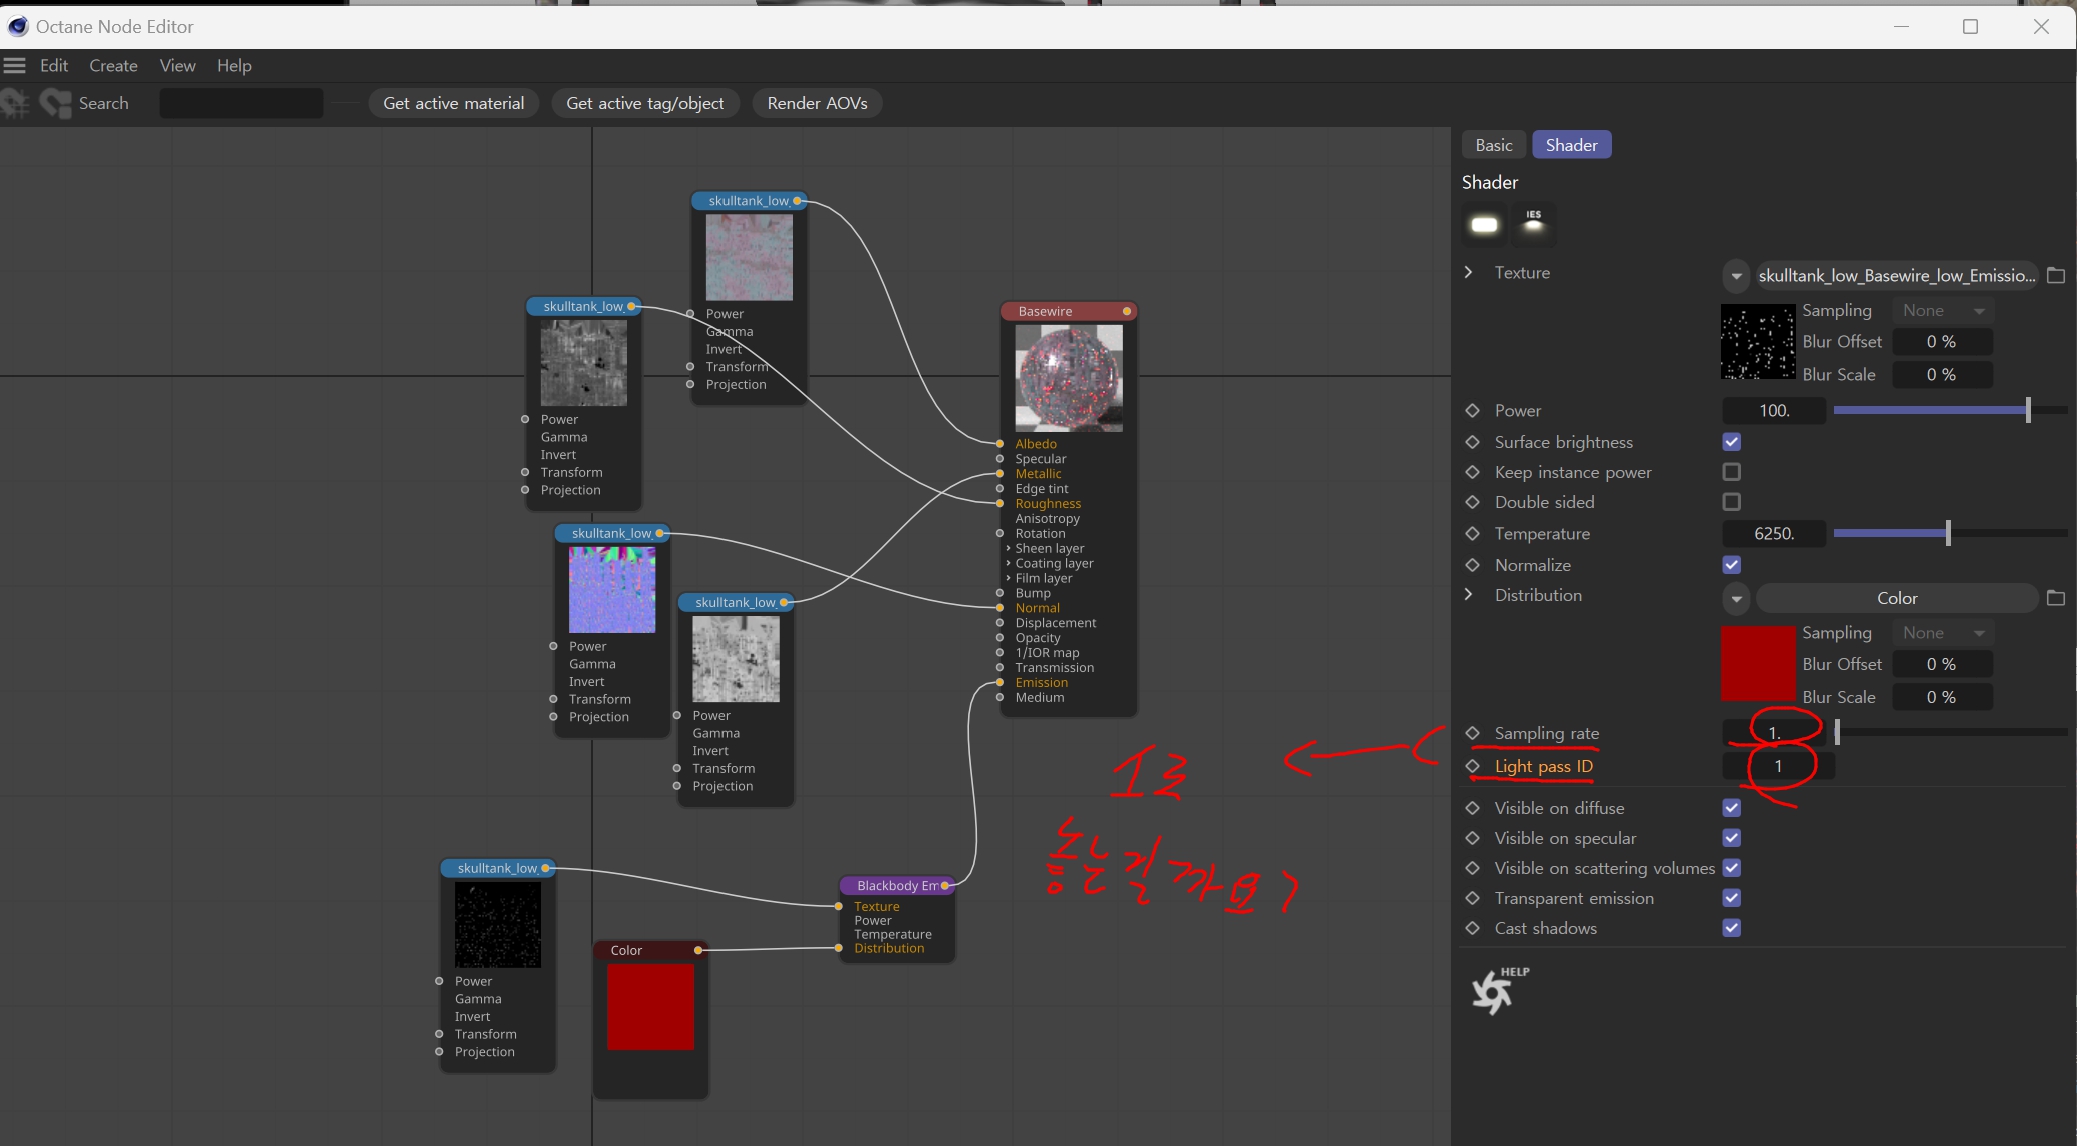Click Normalize keyframe diamond

point(1472,565)
